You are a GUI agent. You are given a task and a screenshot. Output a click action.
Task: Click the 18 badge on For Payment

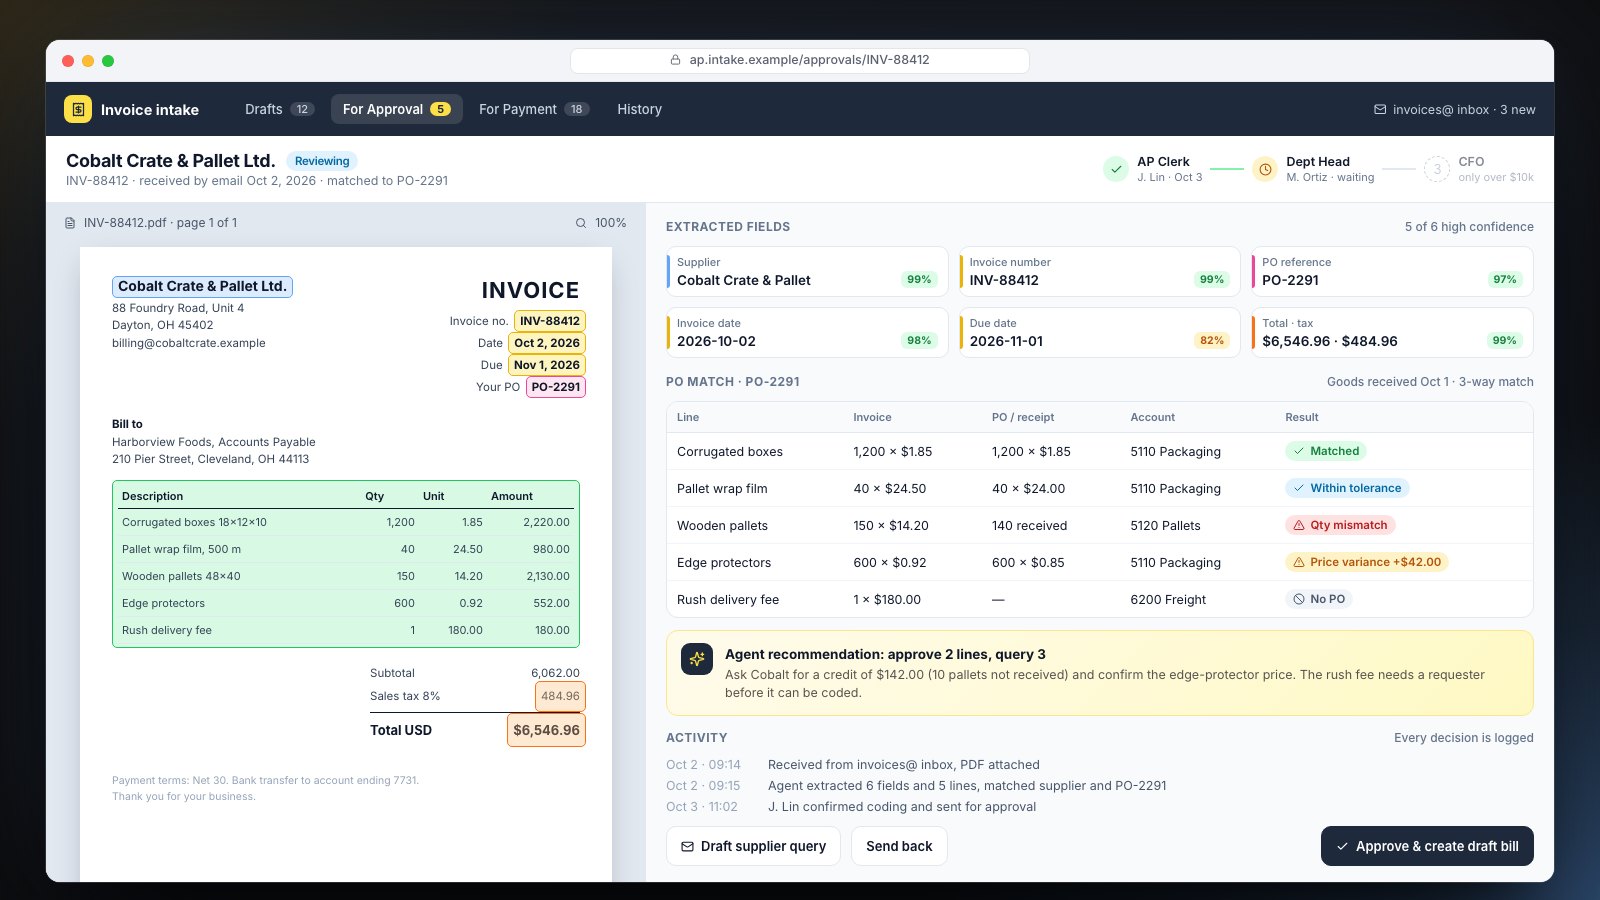point(576,109)
